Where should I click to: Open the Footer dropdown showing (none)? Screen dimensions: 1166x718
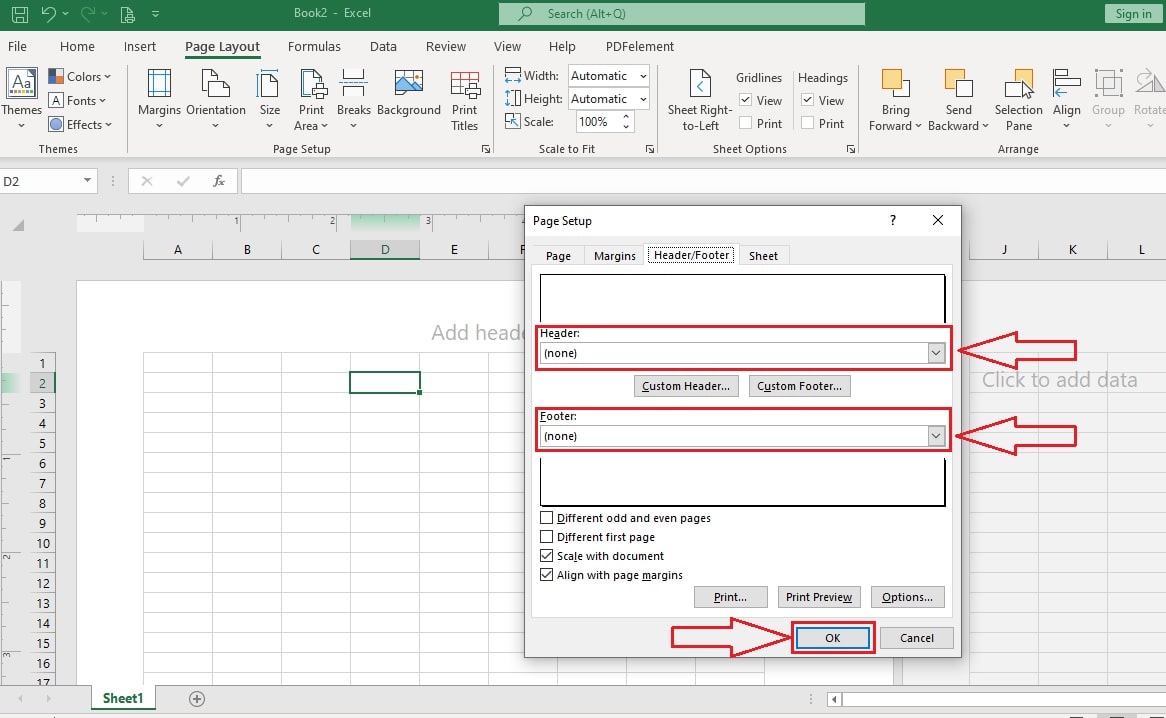tap(936, 436)
